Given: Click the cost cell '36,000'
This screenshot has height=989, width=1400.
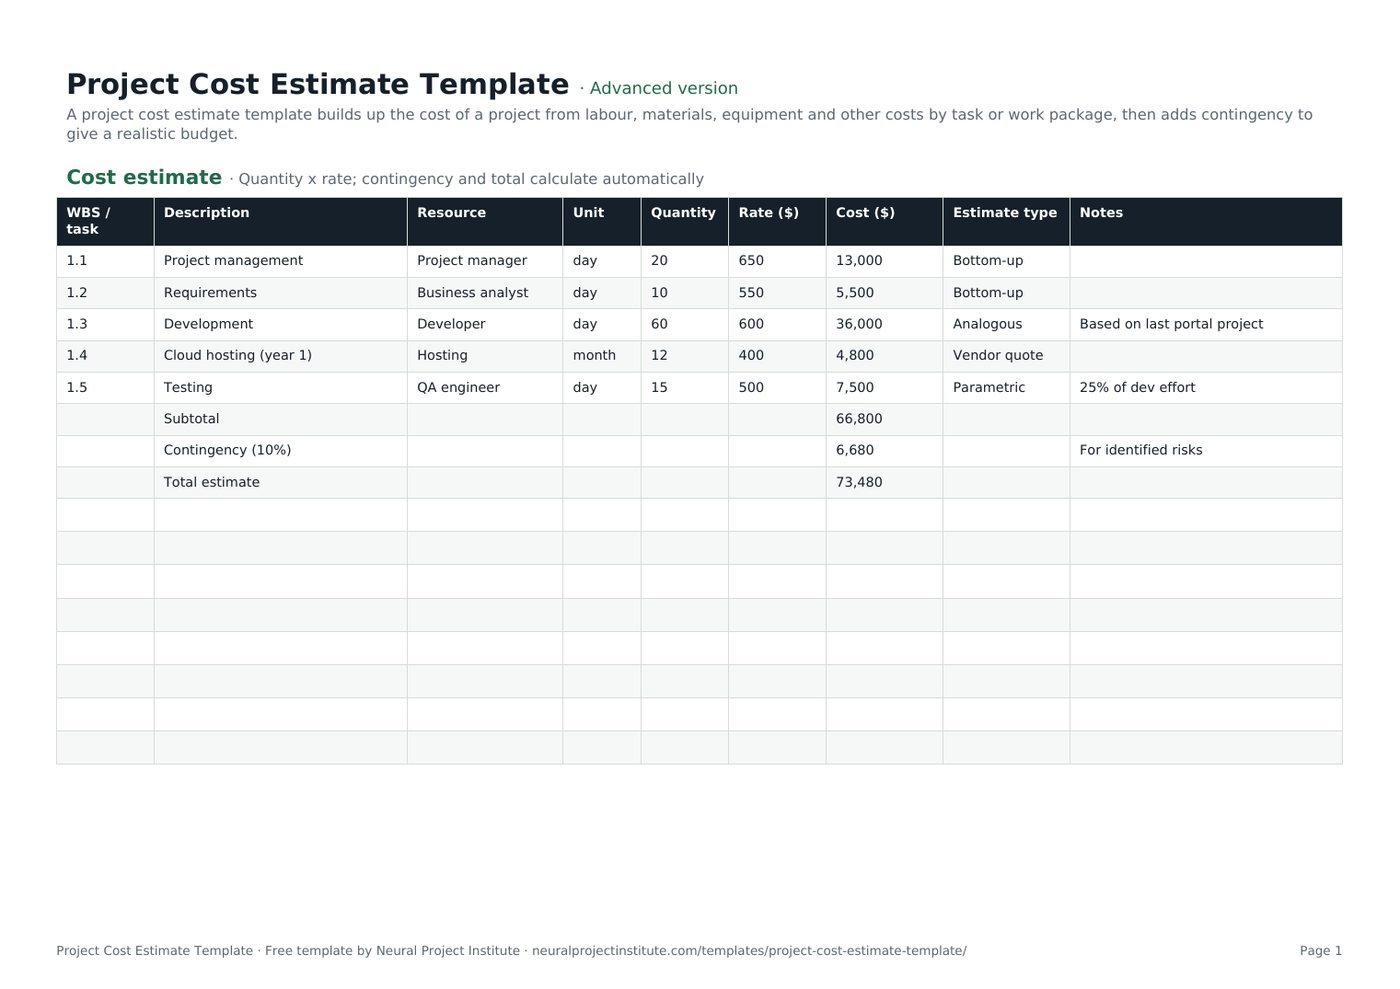Looking at the screenshot, I should (x=884, y=324).
